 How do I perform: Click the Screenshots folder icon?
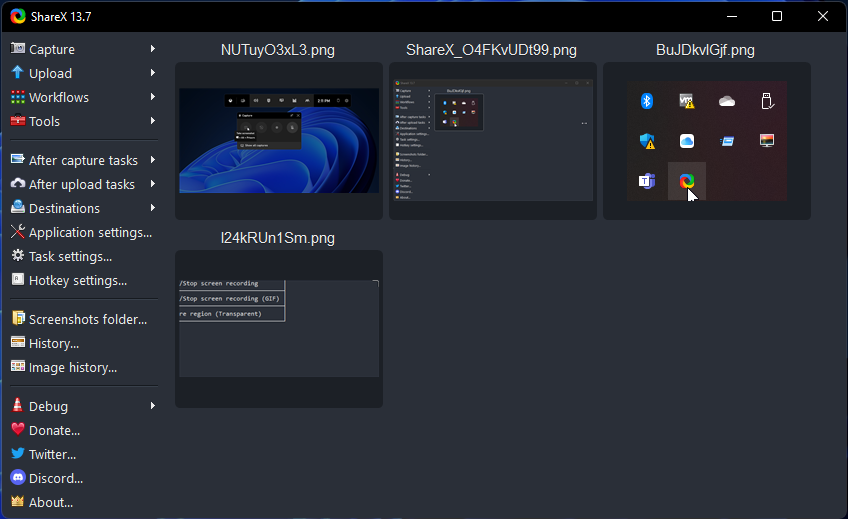point(18,318)
